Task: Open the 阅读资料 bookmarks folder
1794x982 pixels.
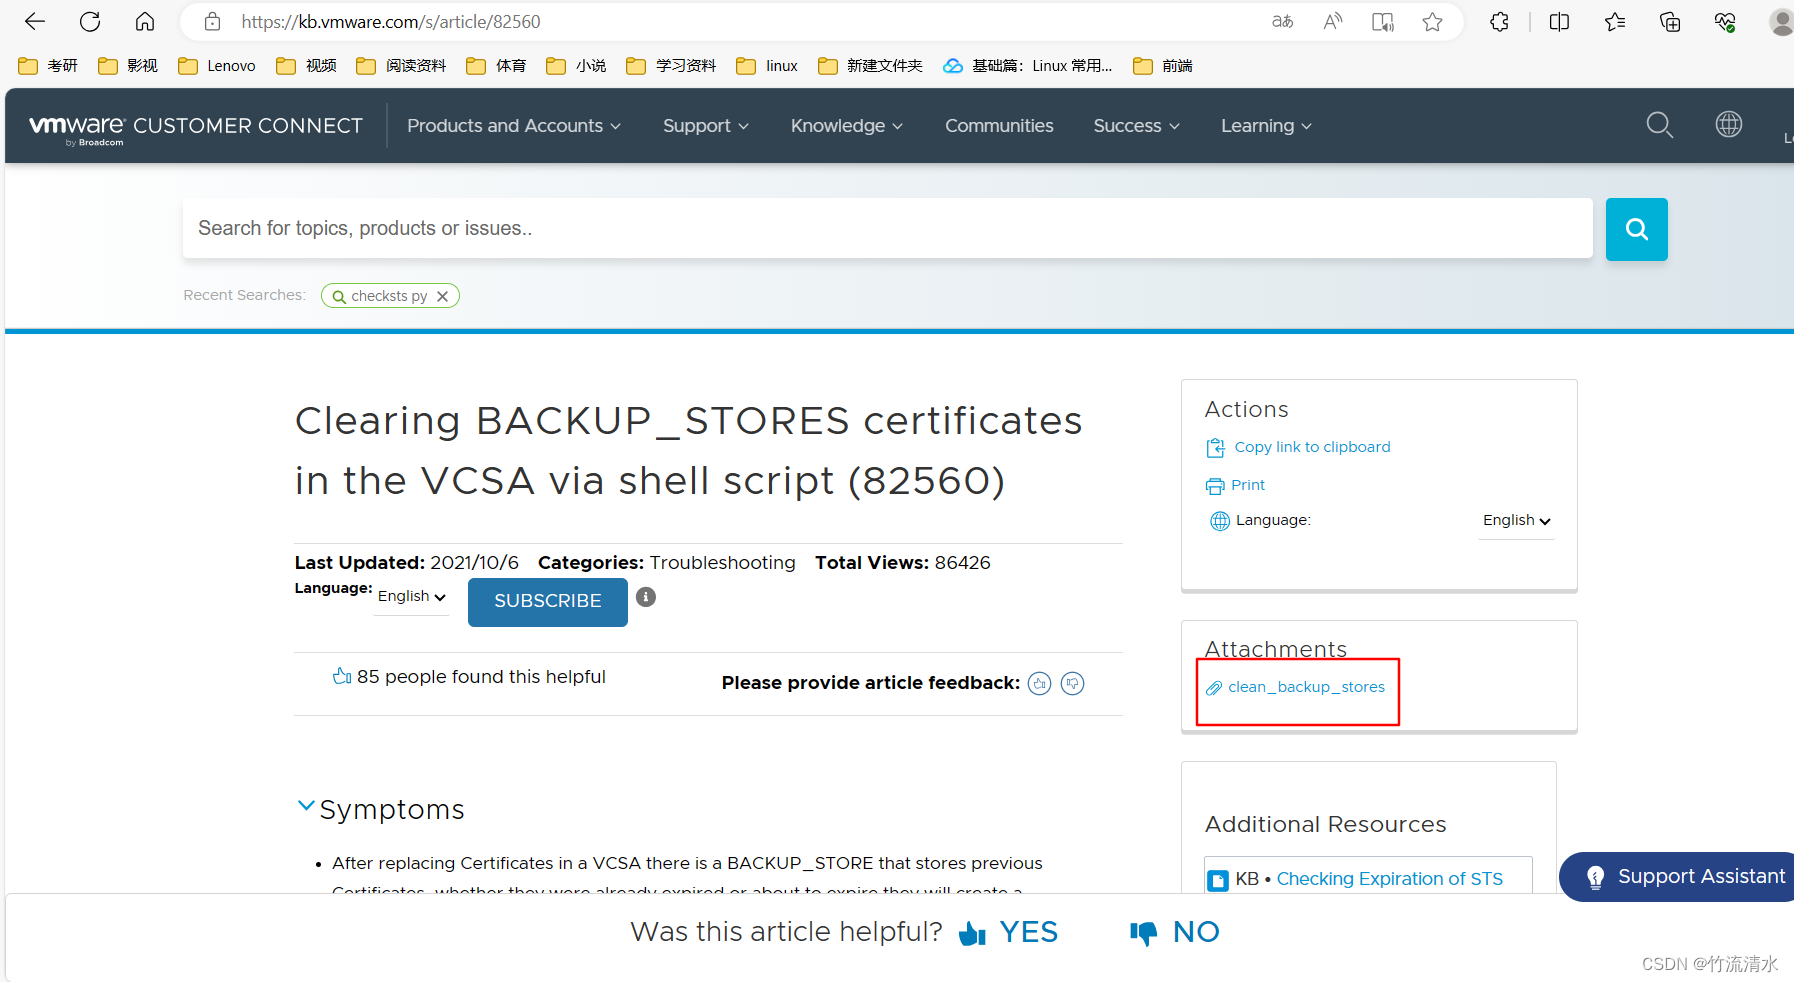Action: click(x=401, y=66)
